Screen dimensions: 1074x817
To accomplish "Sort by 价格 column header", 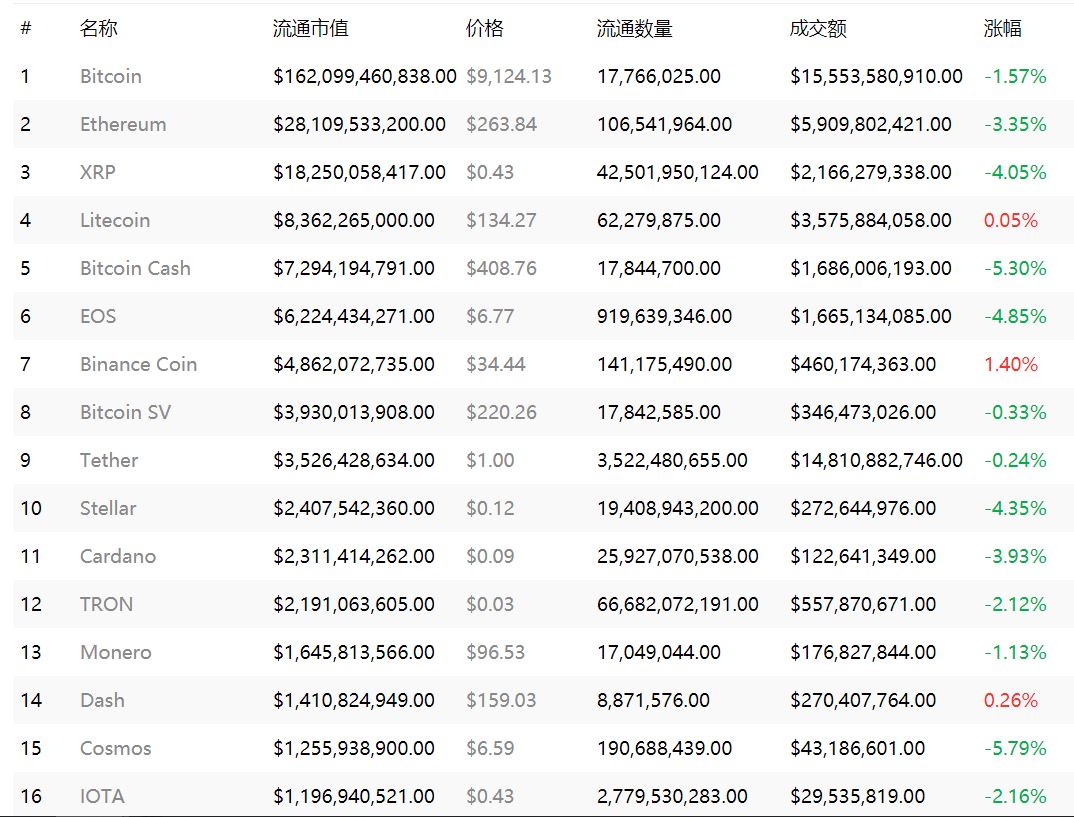I will 484,28.
